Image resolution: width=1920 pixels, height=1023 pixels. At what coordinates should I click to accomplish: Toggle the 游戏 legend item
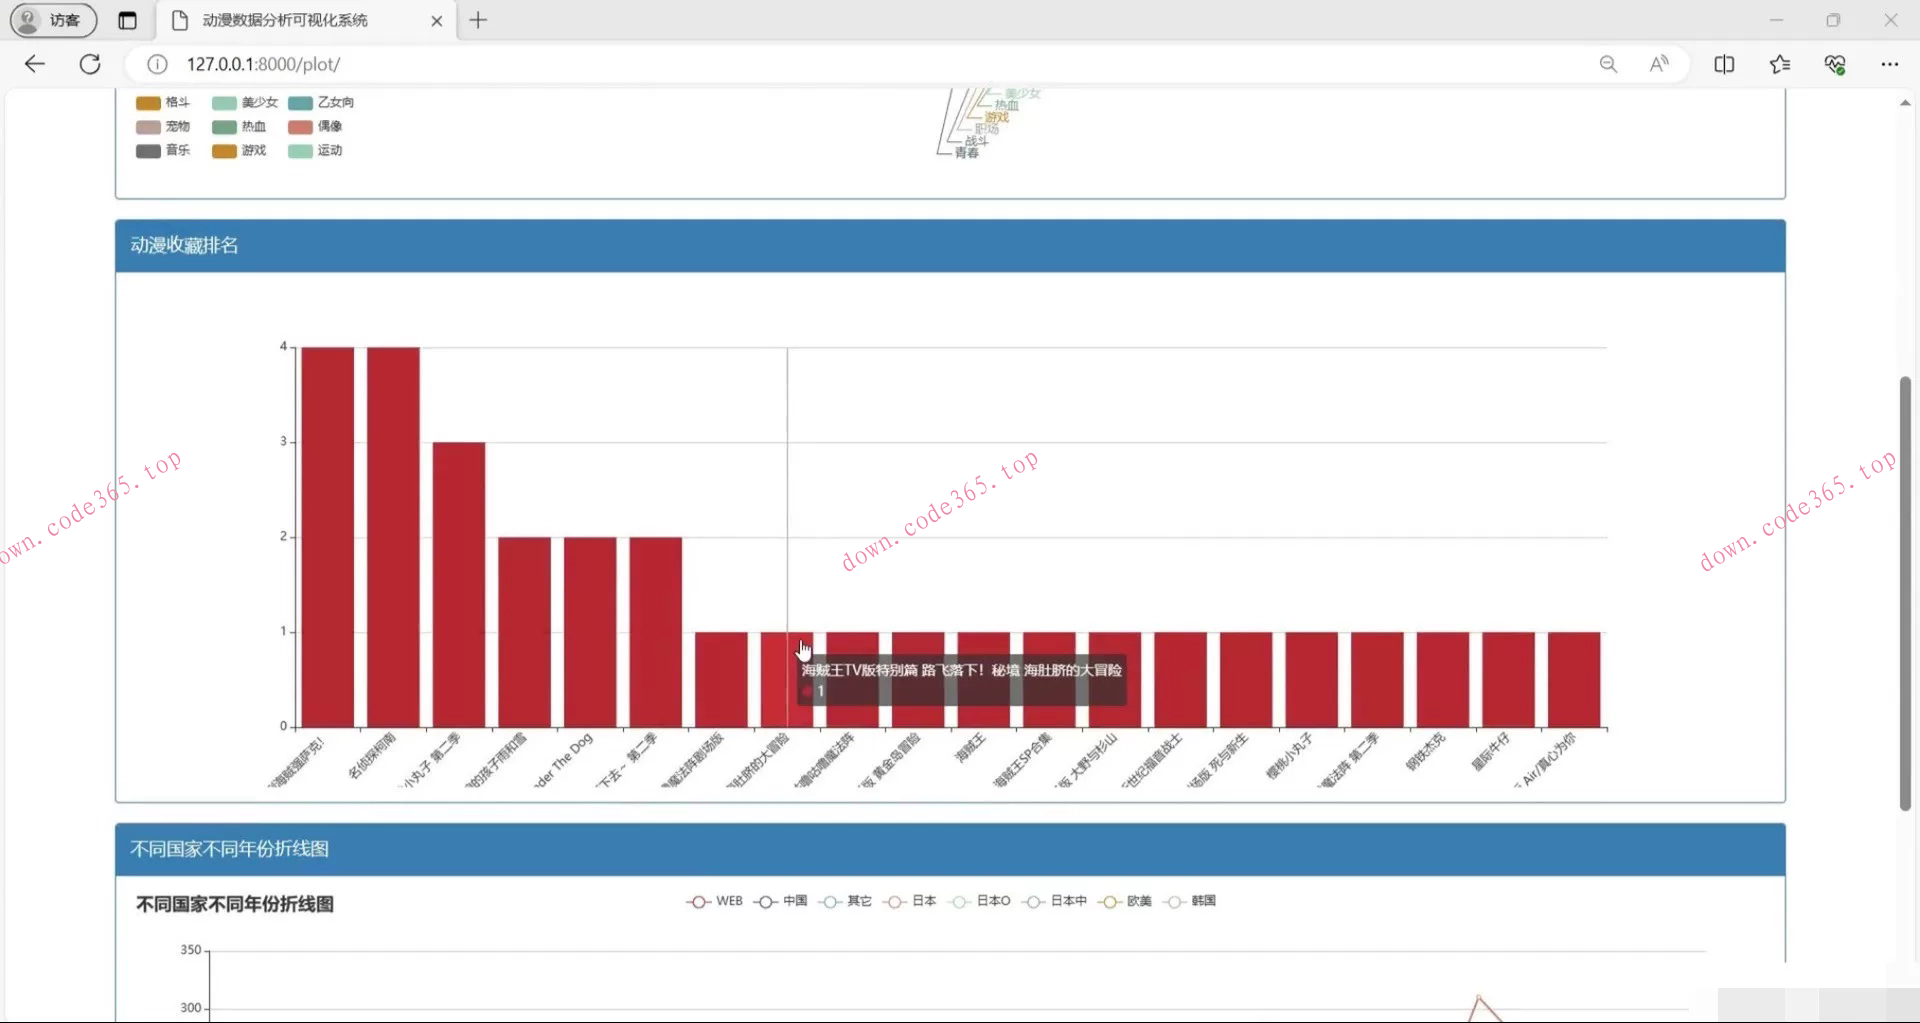pyautogui.click(x=239, y=150)
